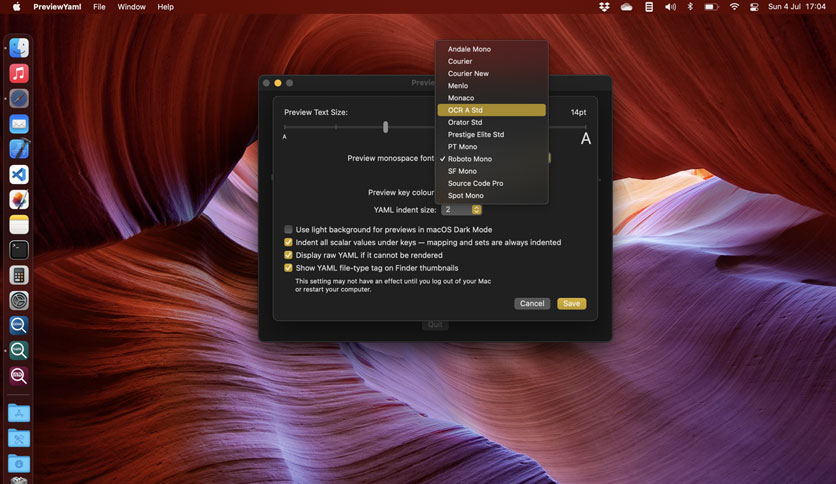This screenshot has height=484, width=836.
Task: Choose Monaco from the font list
Action: tap(492, 98)
